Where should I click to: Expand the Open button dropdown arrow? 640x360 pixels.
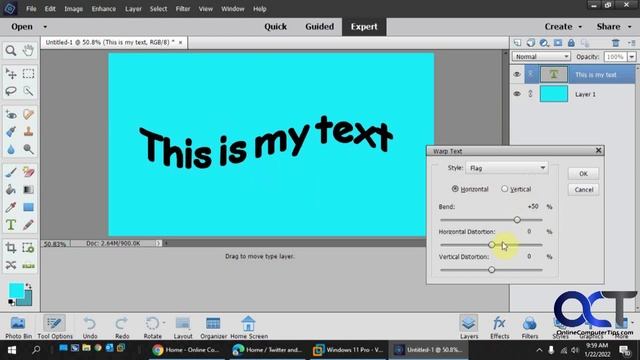45,27
